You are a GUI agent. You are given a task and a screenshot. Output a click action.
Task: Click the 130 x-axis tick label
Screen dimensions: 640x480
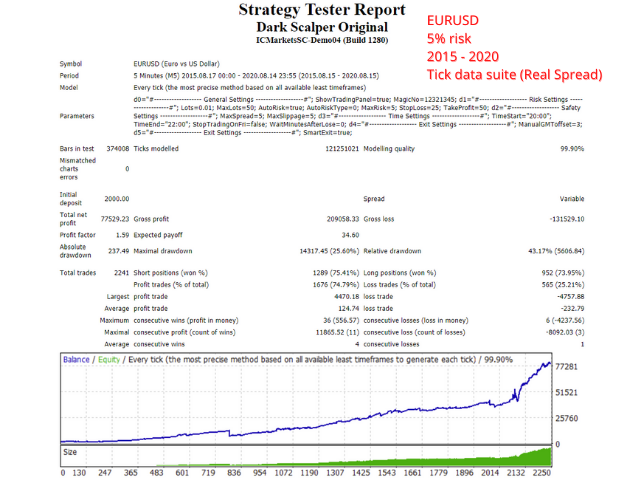coord(79,473)
